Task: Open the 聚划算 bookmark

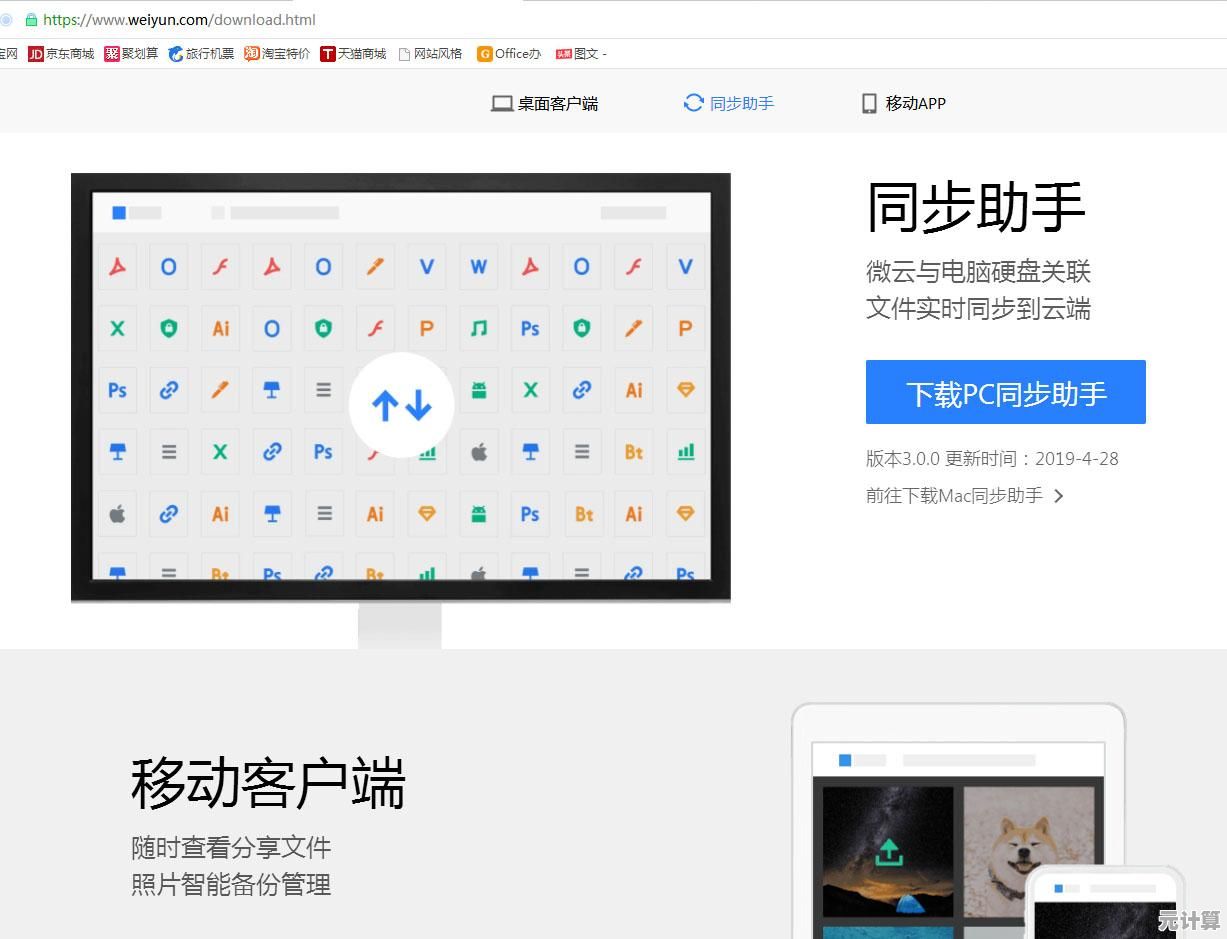Action: pos(131,54)
